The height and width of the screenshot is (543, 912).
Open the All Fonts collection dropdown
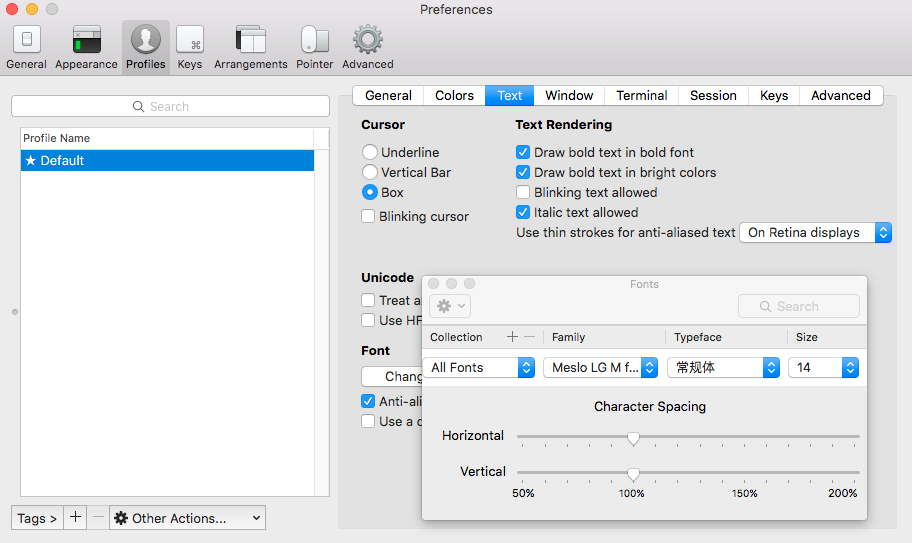(479, 367)
